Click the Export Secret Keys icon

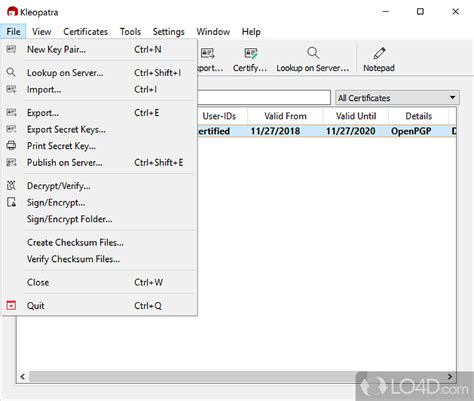(11, 129)
